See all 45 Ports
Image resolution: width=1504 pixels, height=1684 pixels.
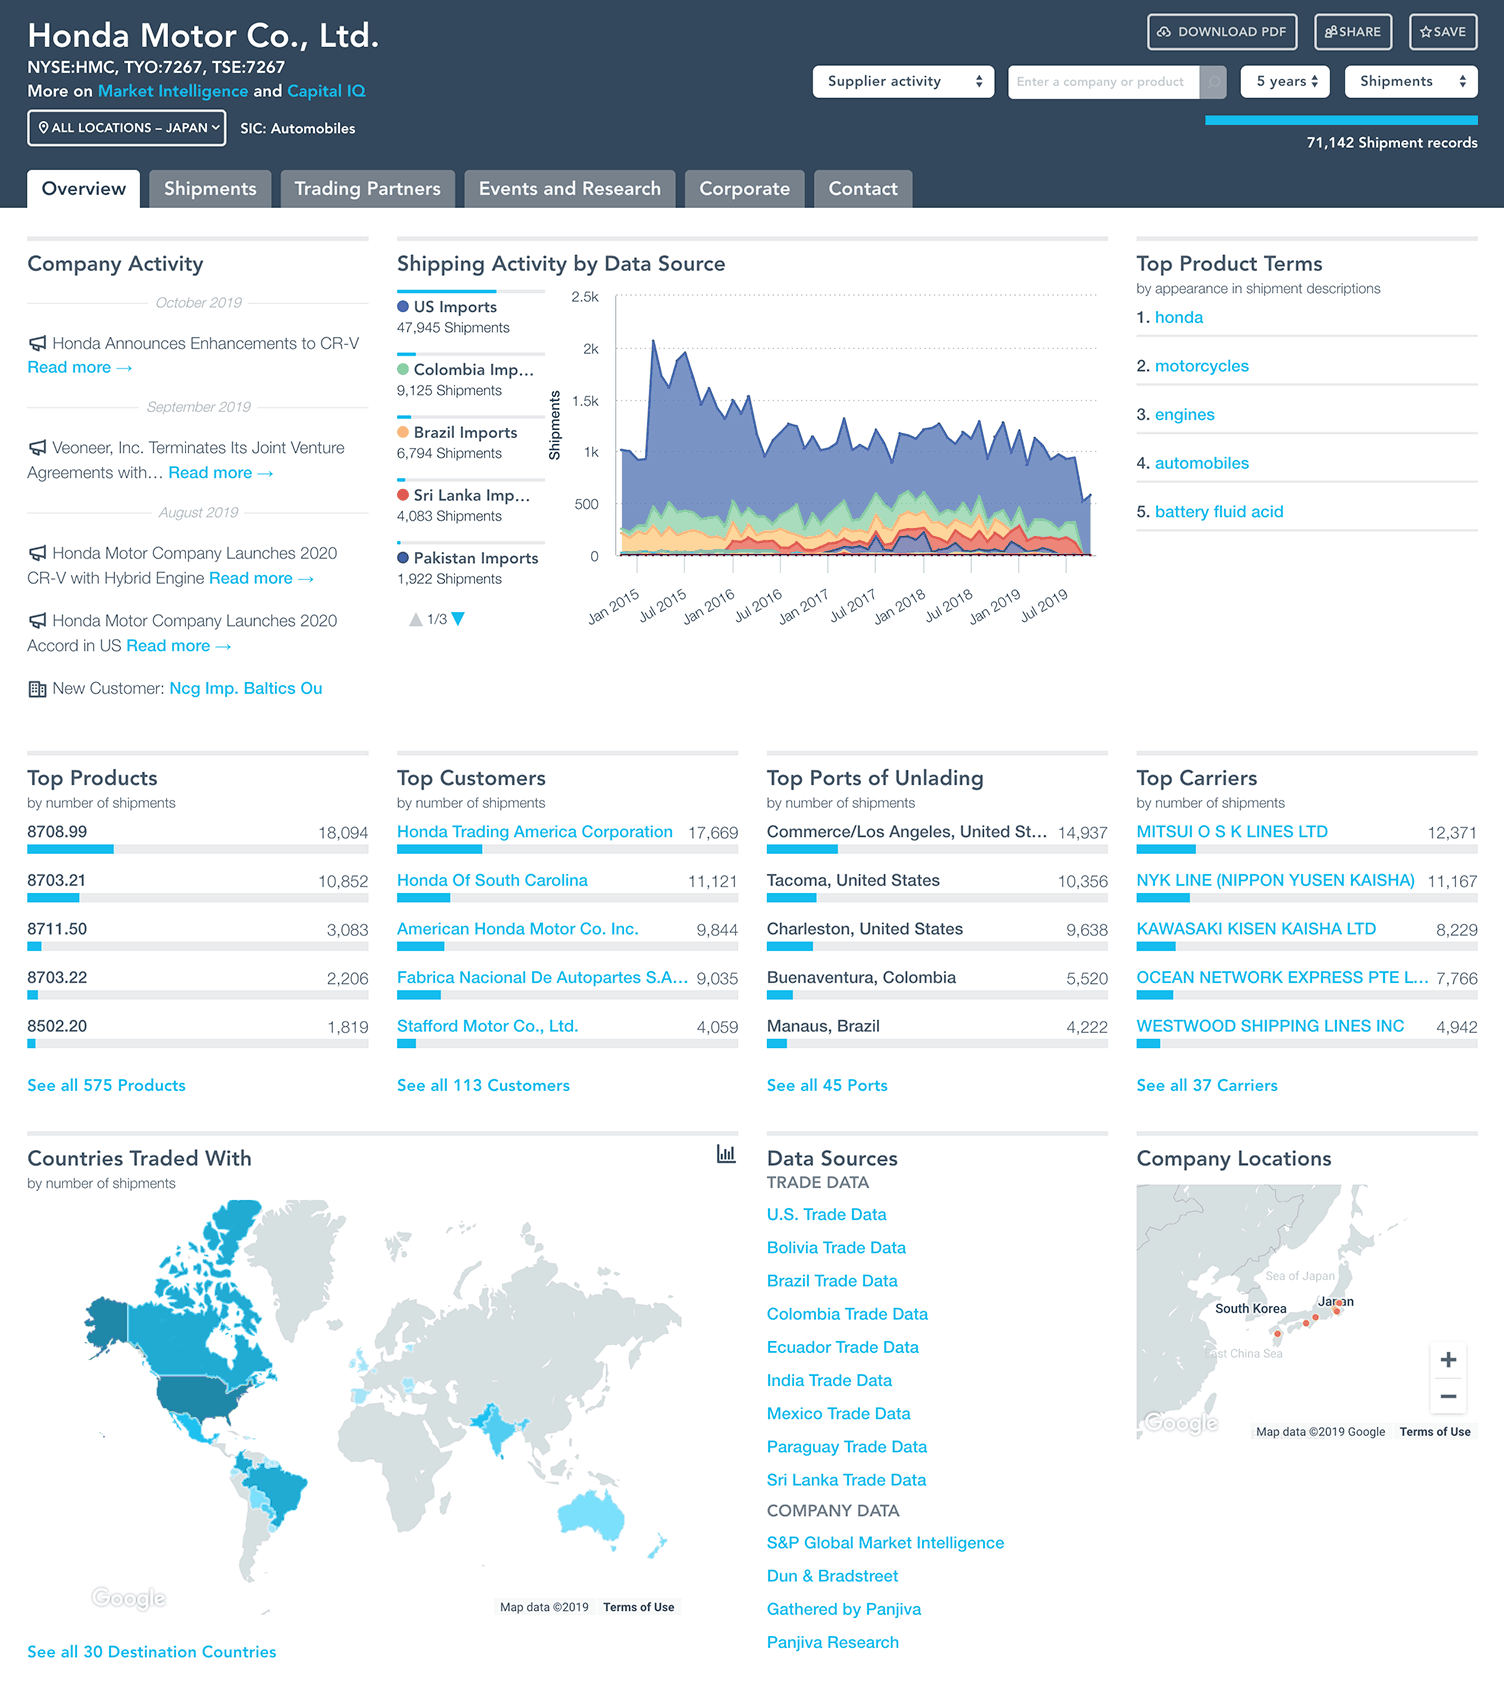pyautogui.click(x=827, y=1086)
